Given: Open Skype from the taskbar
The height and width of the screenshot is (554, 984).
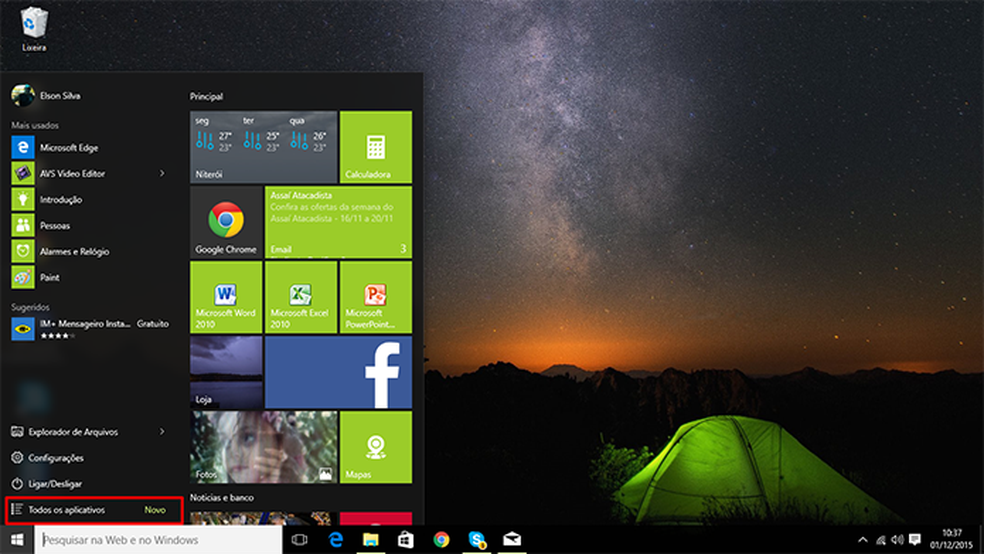Looking at the screenshot, I should pos(477,540).
